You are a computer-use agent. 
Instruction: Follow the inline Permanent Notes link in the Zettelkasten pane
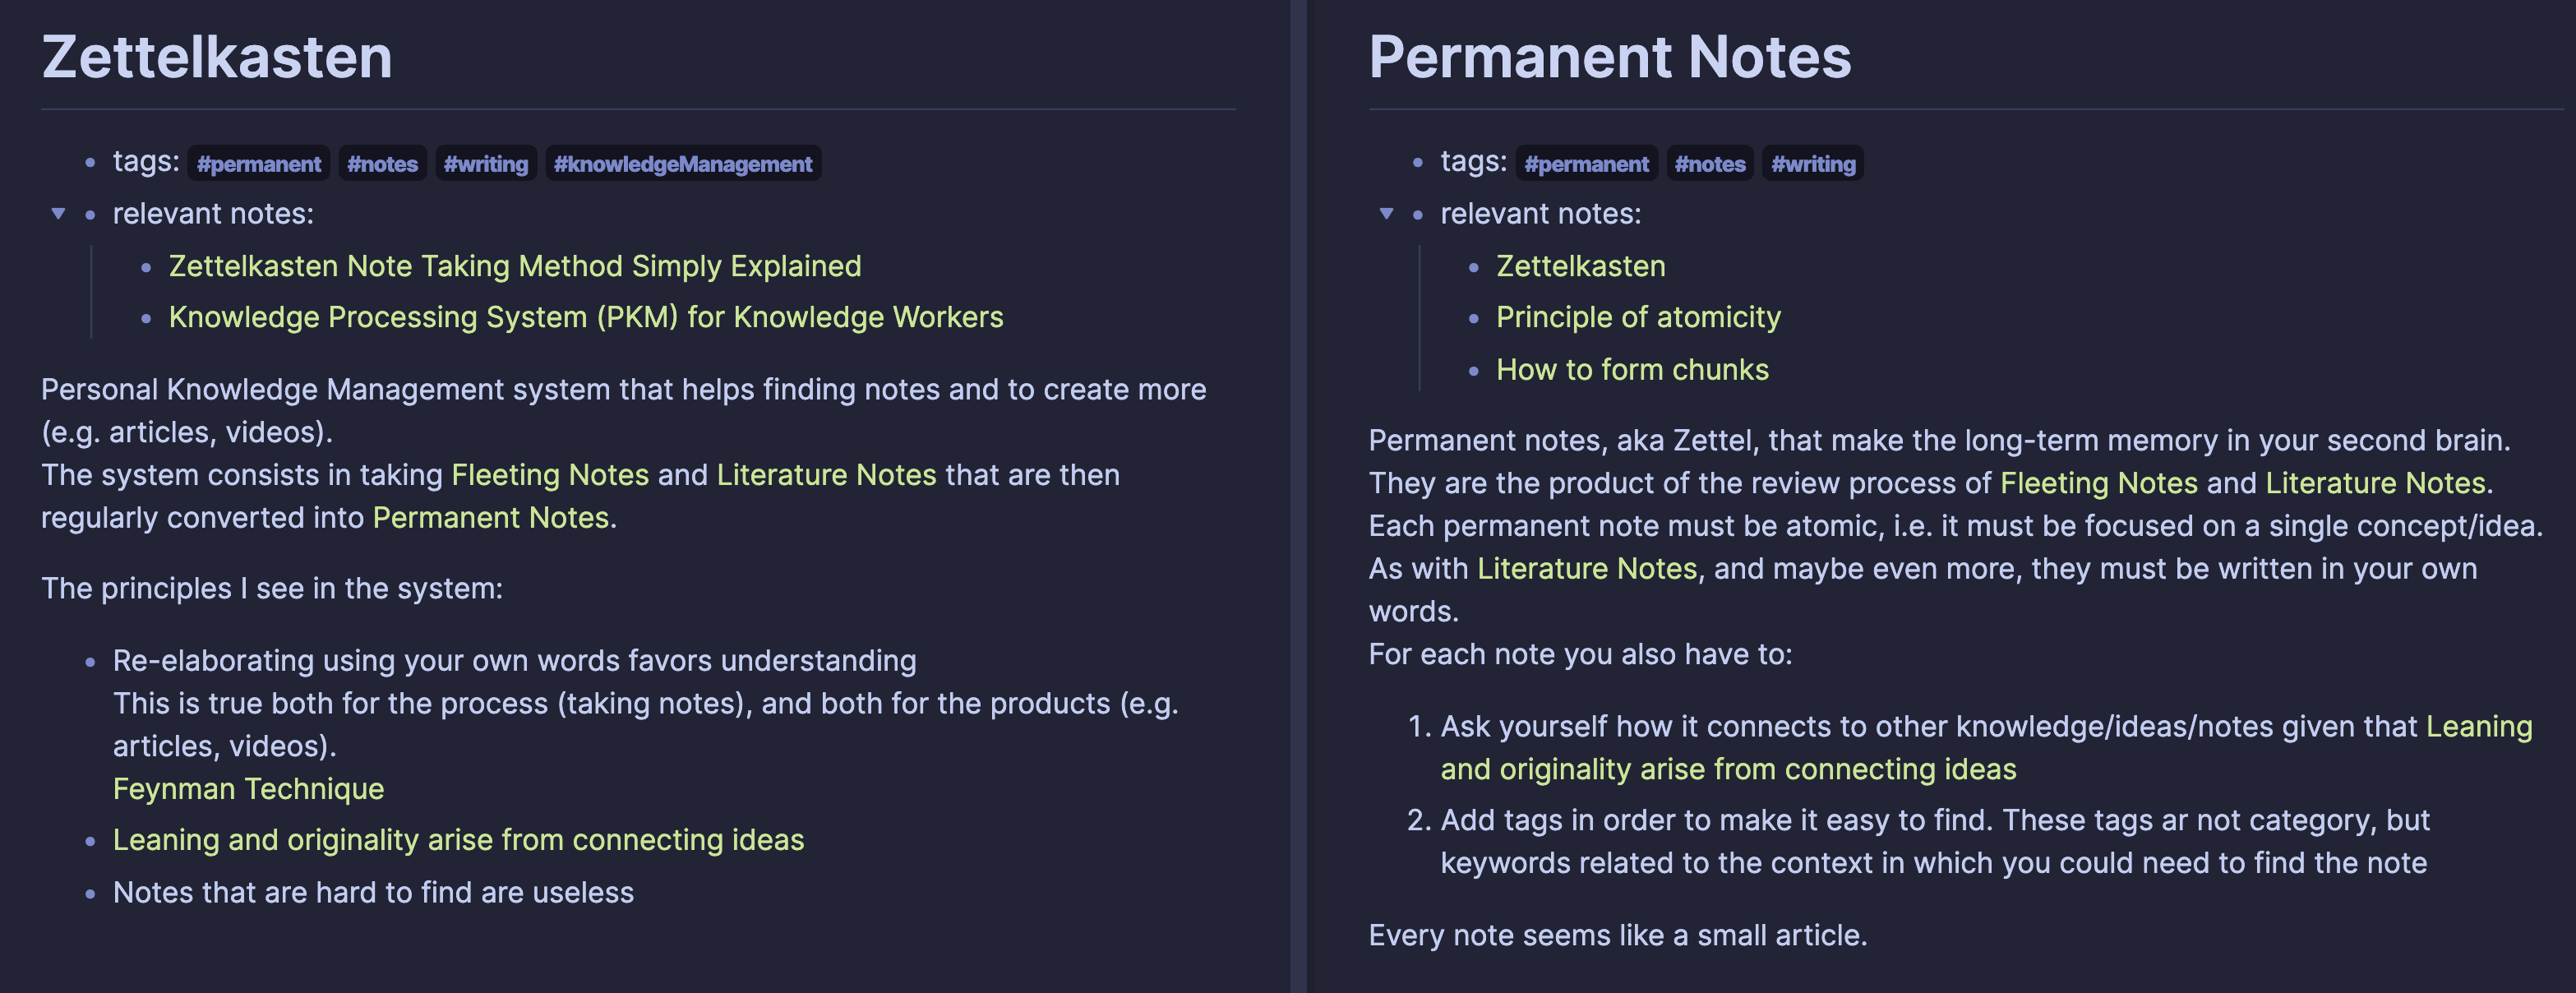[x=490, y=518]
